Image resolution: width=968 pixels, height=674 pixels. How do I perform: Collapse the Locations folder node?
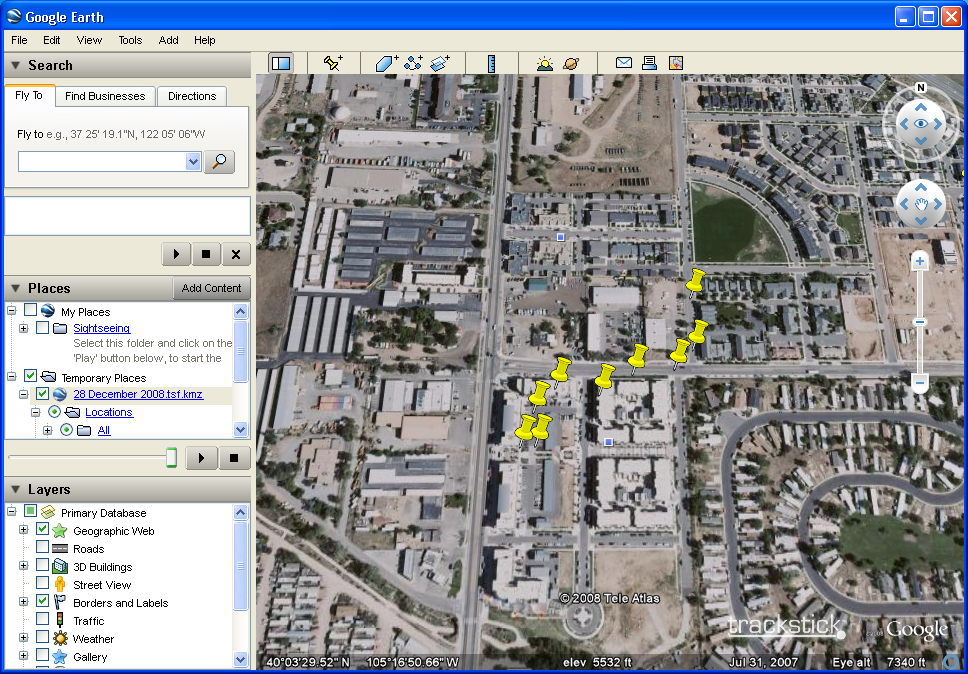pyautogui.click(x=36, y=412)
